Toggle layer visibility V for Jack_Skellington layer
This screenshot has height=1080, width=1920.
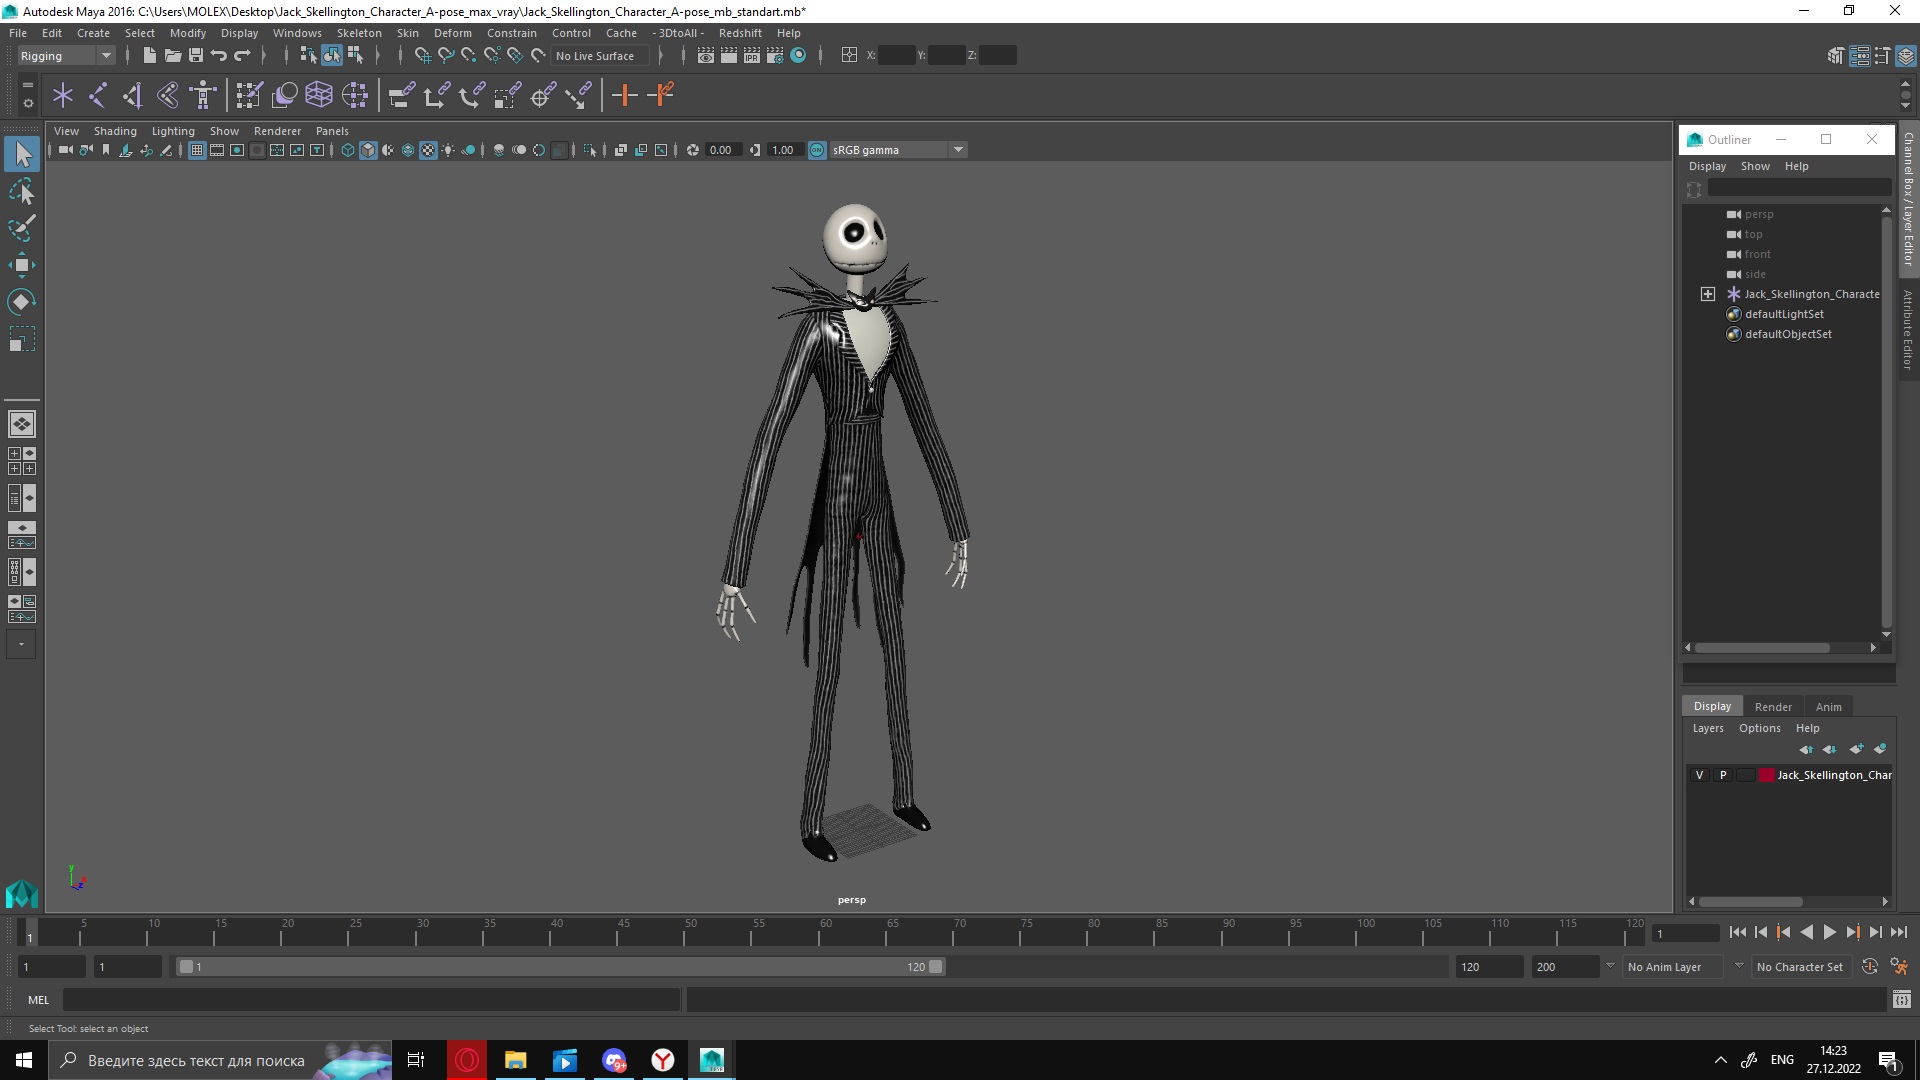click(x=1699, y=775)
